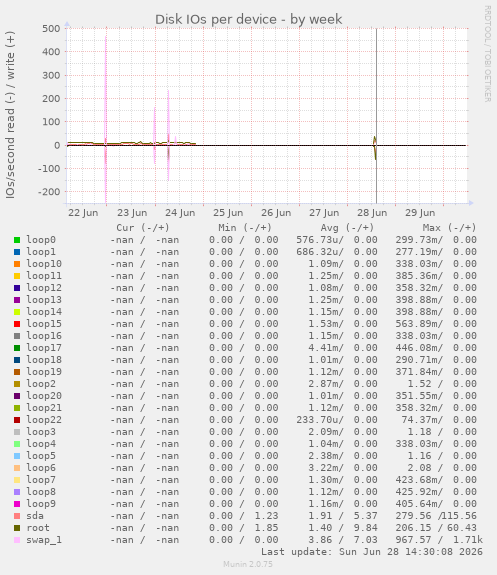Screen dimensions: 497x575
Task: Click the '500' y-axis label
Action: pos(51,29)
